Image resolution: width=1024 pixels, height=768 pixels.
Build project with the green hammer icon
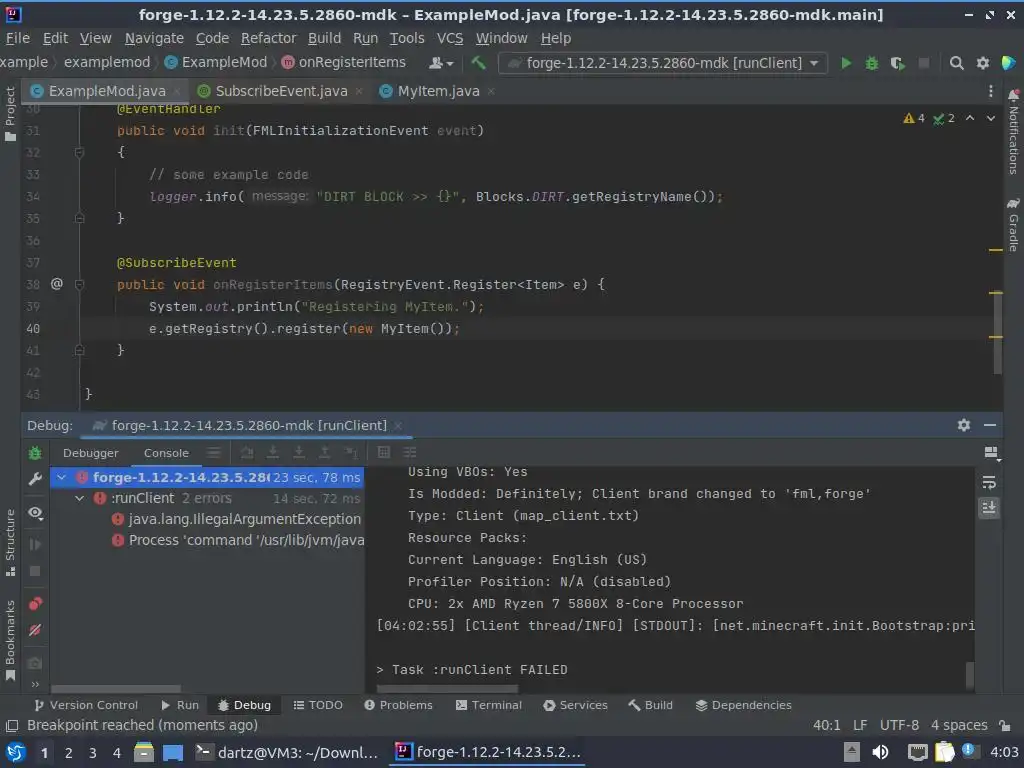[x=478, y=63]
